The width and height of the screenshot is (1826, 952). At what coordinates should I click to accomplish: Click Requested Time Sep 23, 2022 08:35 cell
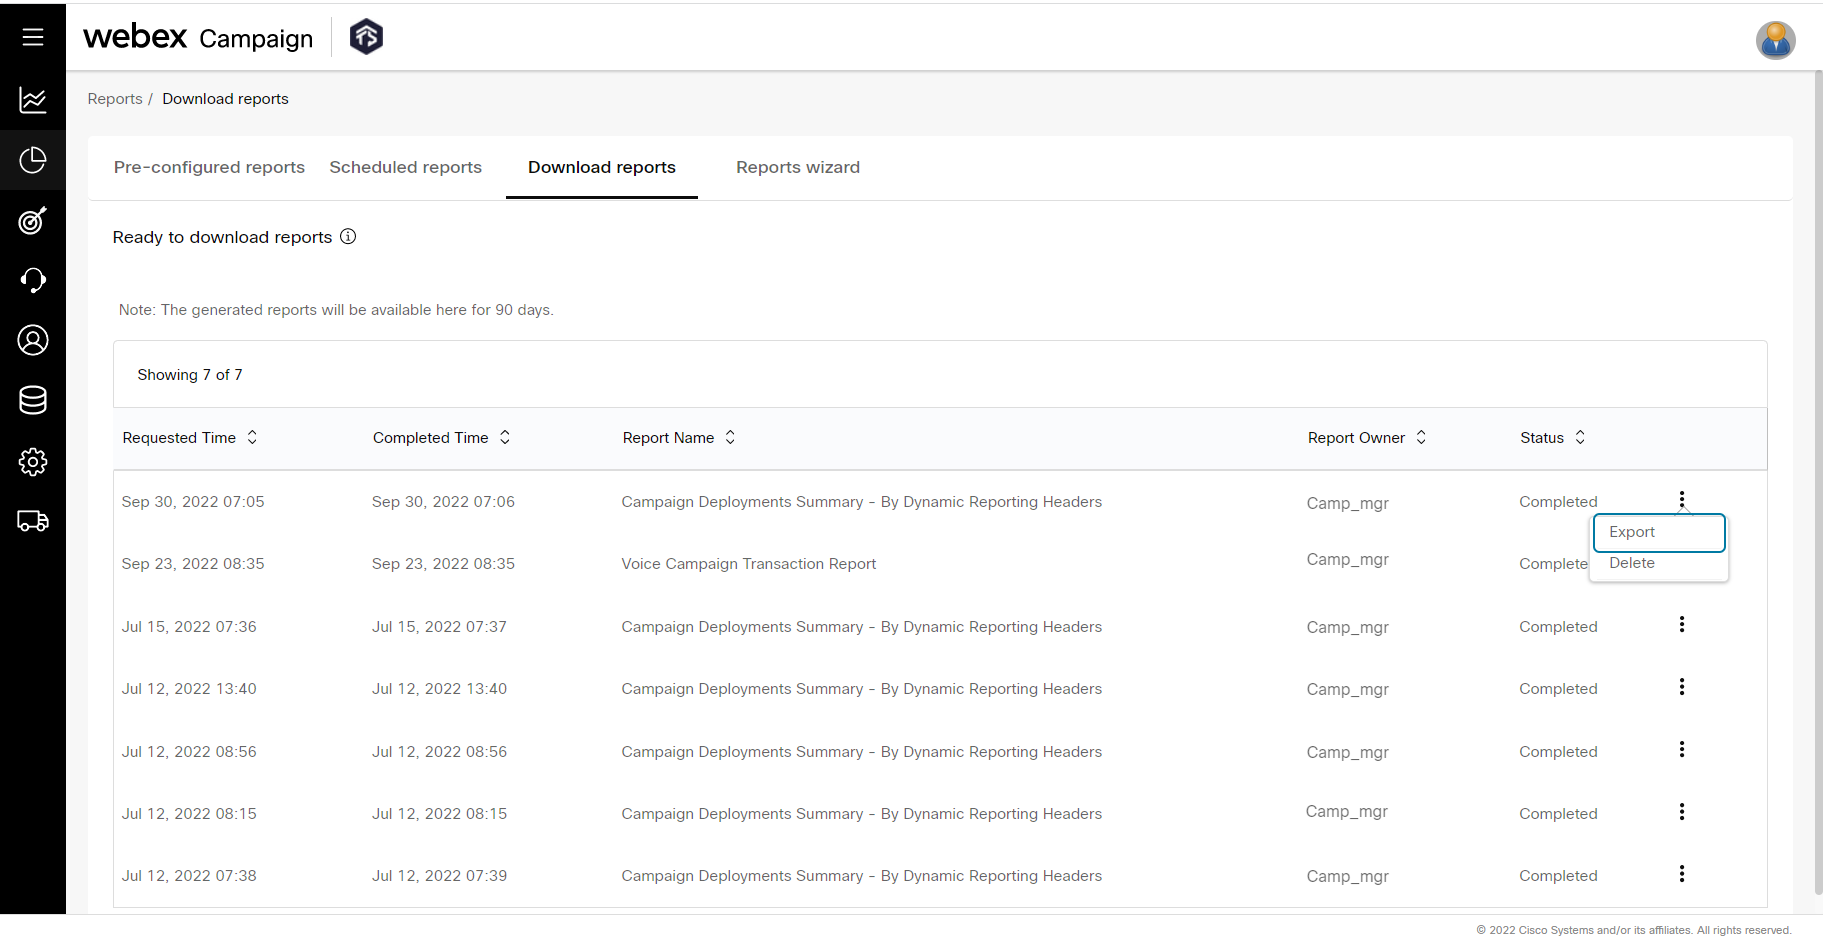[x=193, y=564]
